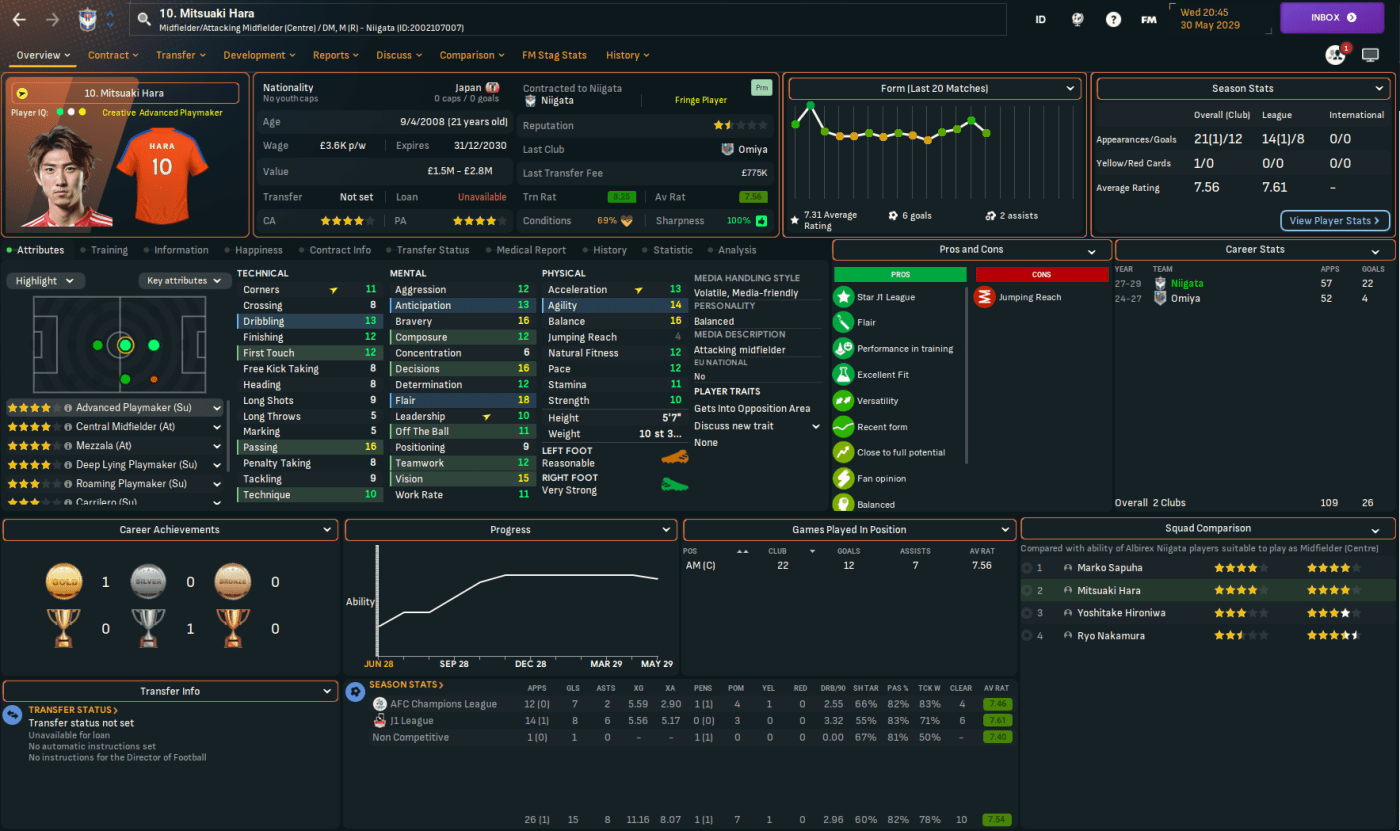Open the social group icon with notification badge
Viewport: 1400px width, 831px height.
pyautogui.click(x=1335, y=55)
